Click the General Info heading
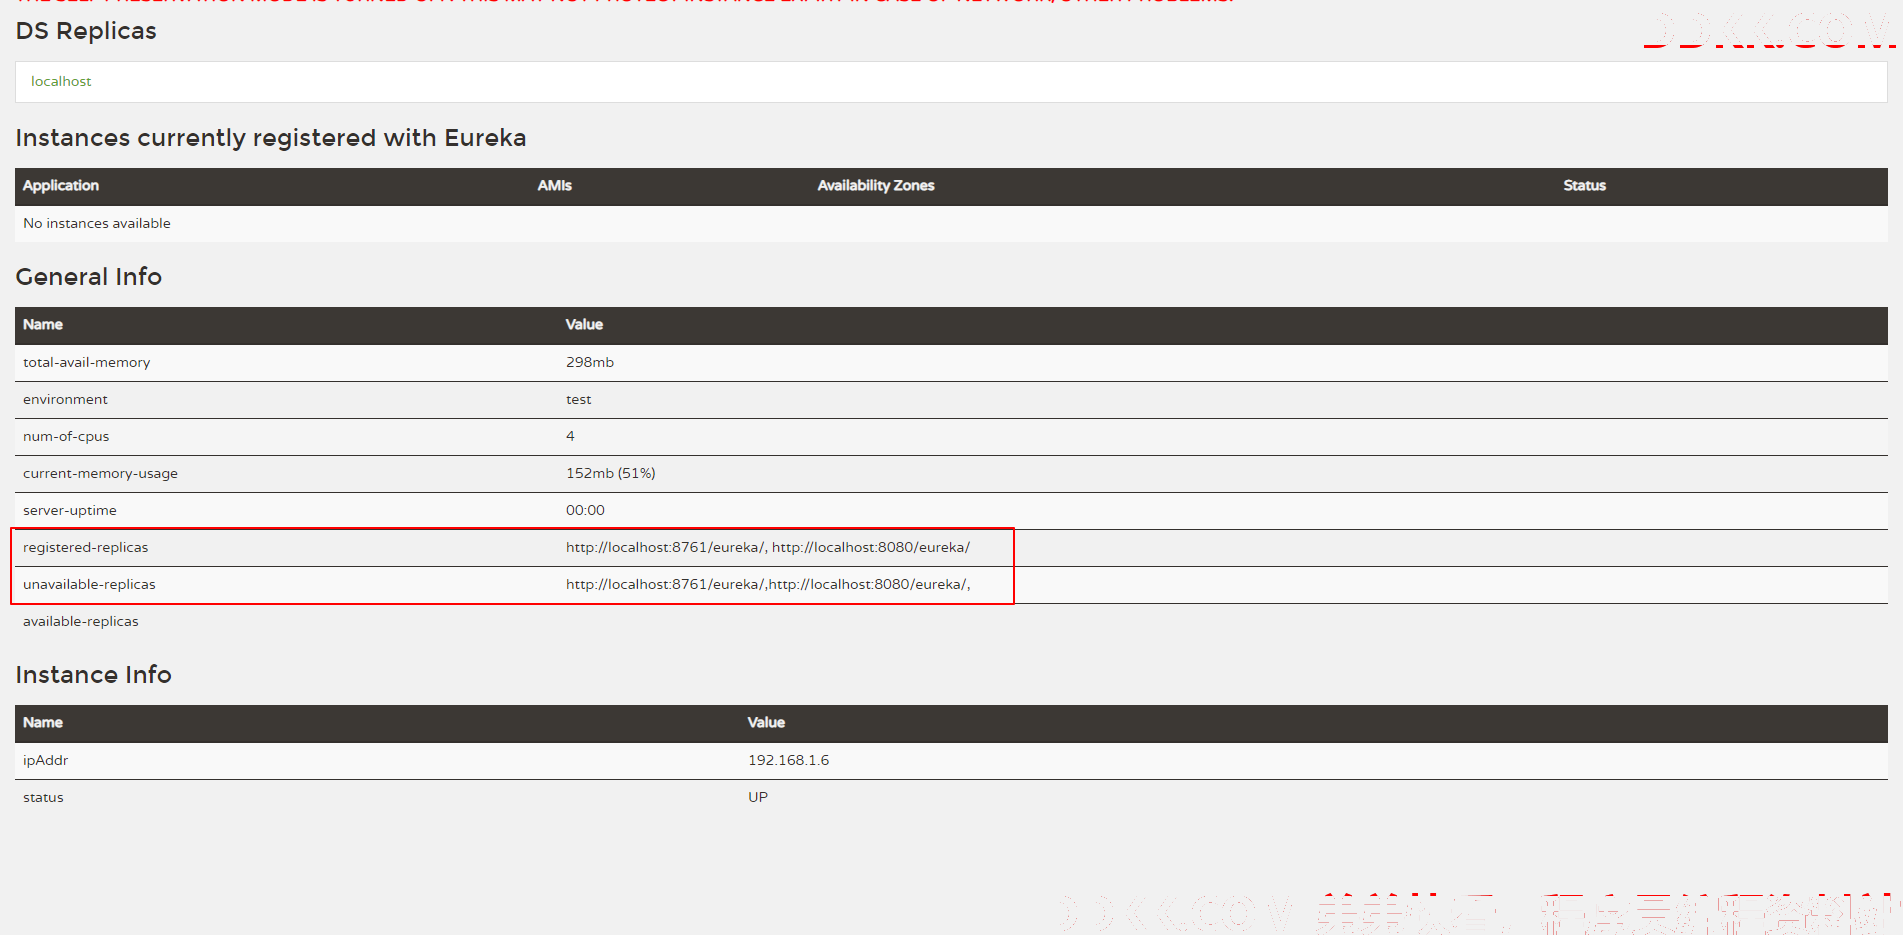 click(x=88, y=277)
